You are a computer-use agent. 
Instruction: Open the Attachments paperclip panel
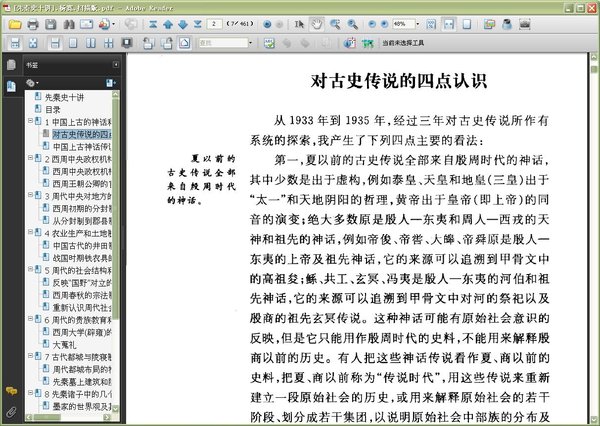tap(11, 412)
